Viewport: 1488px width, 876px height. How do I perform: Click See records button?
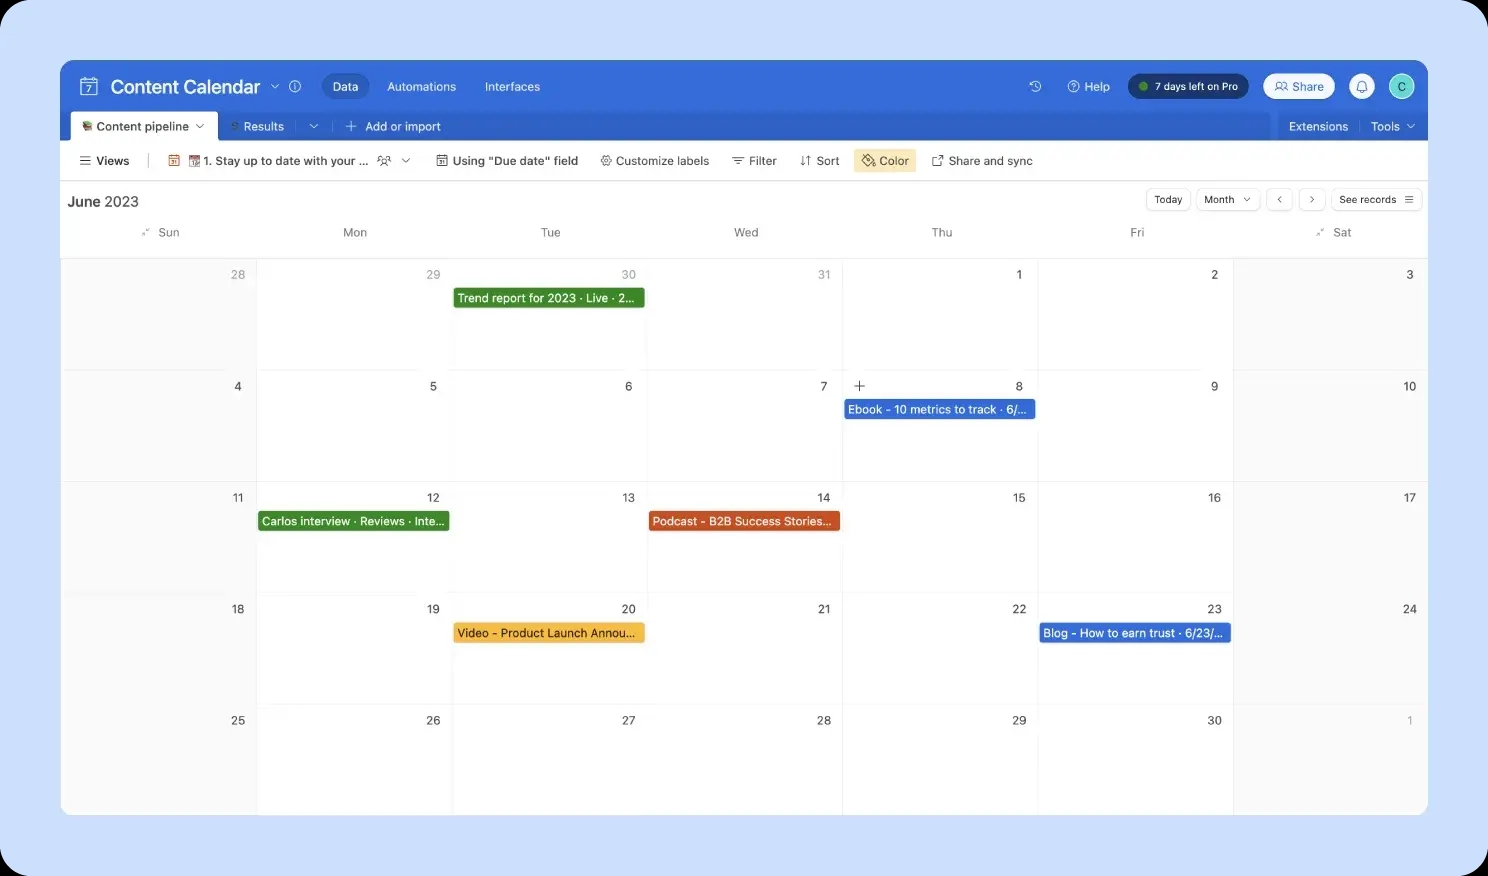tap(1376, 200)
